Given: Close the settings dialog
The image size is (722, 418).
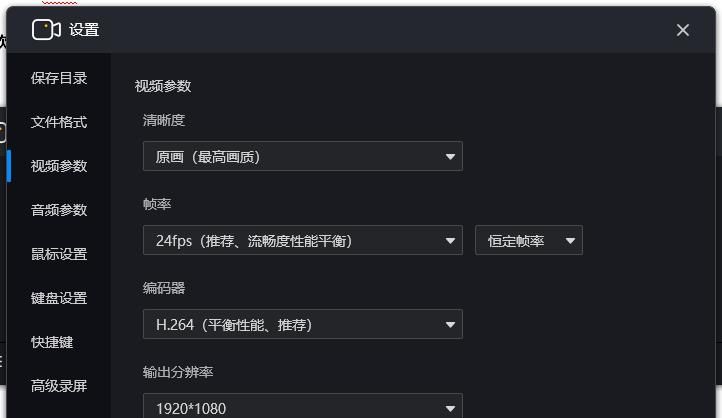Looking at the screenshot, I should (683, 30).
